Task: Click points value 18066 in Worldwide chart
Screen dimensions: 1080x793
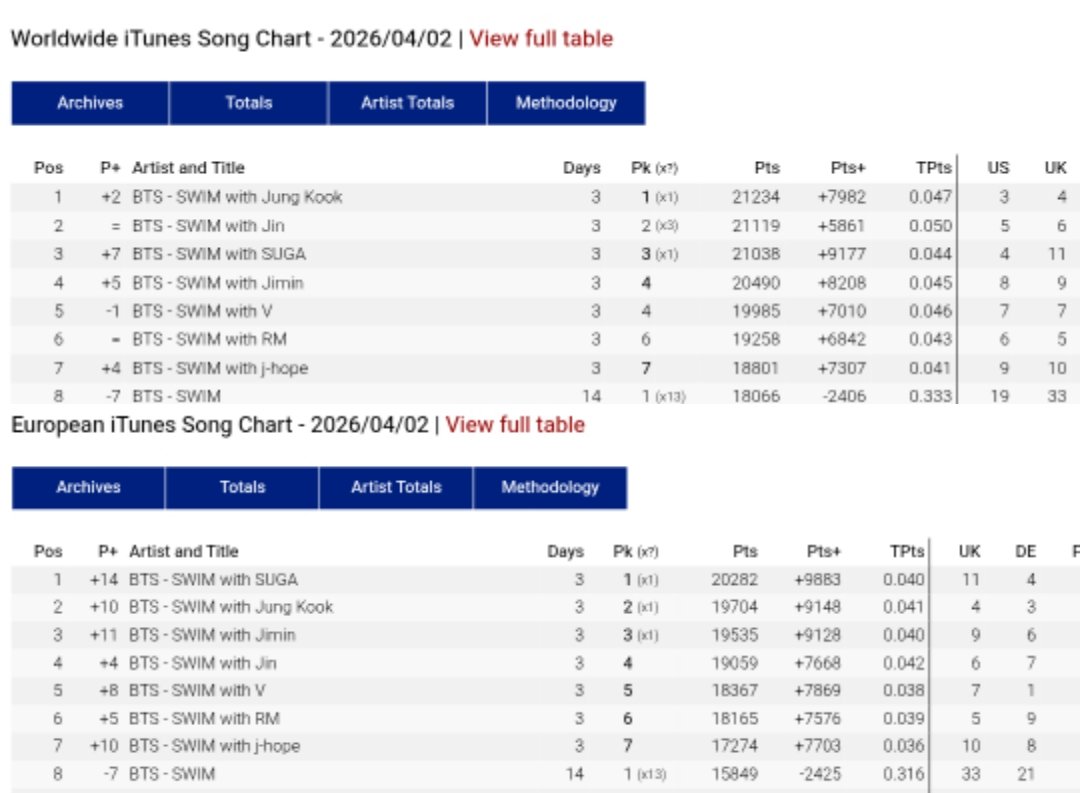Action: [756, 396]
